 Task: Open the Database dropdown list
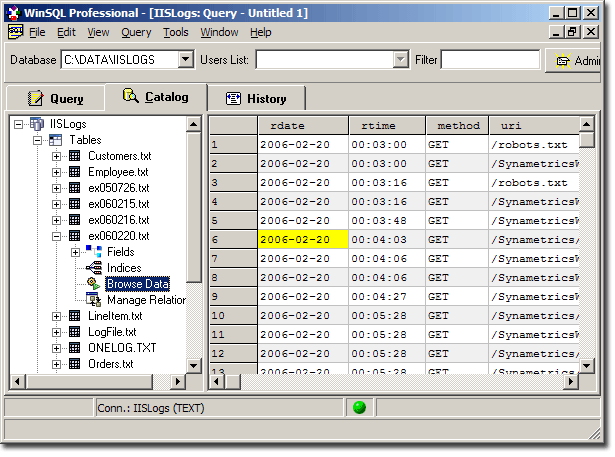pos(186,60)
